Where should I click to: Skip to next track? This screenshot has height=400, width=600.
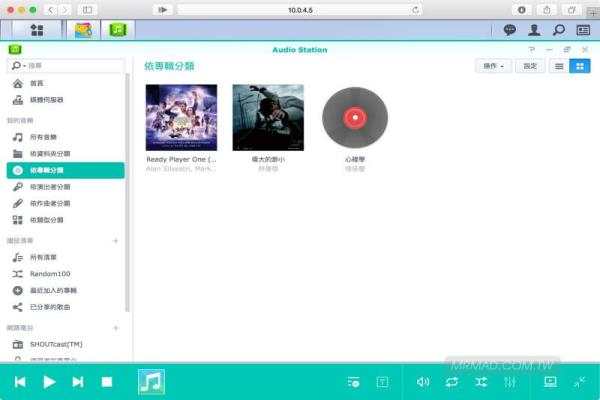point(78,382)
